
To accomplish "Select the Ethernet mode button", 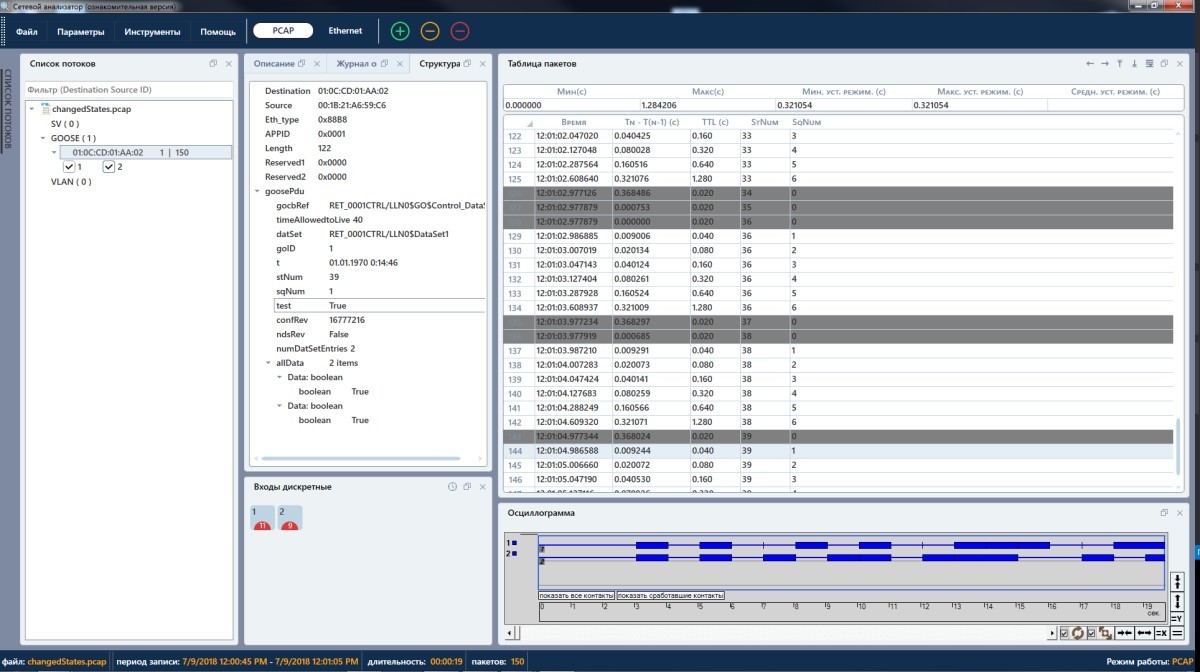I will tap(346, 31).
